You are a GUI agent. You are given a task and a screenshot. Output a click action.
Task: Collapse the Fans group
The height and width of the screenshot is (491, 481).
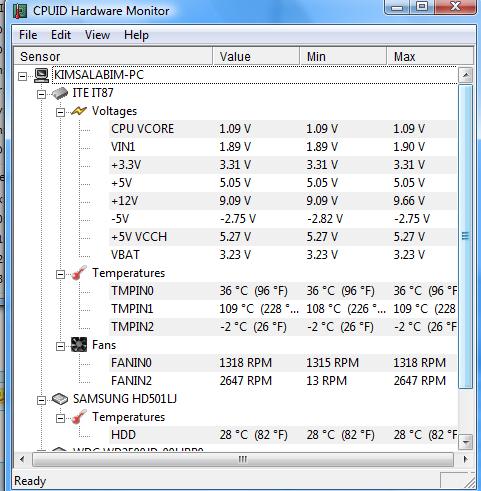click(x=60, y=346)
